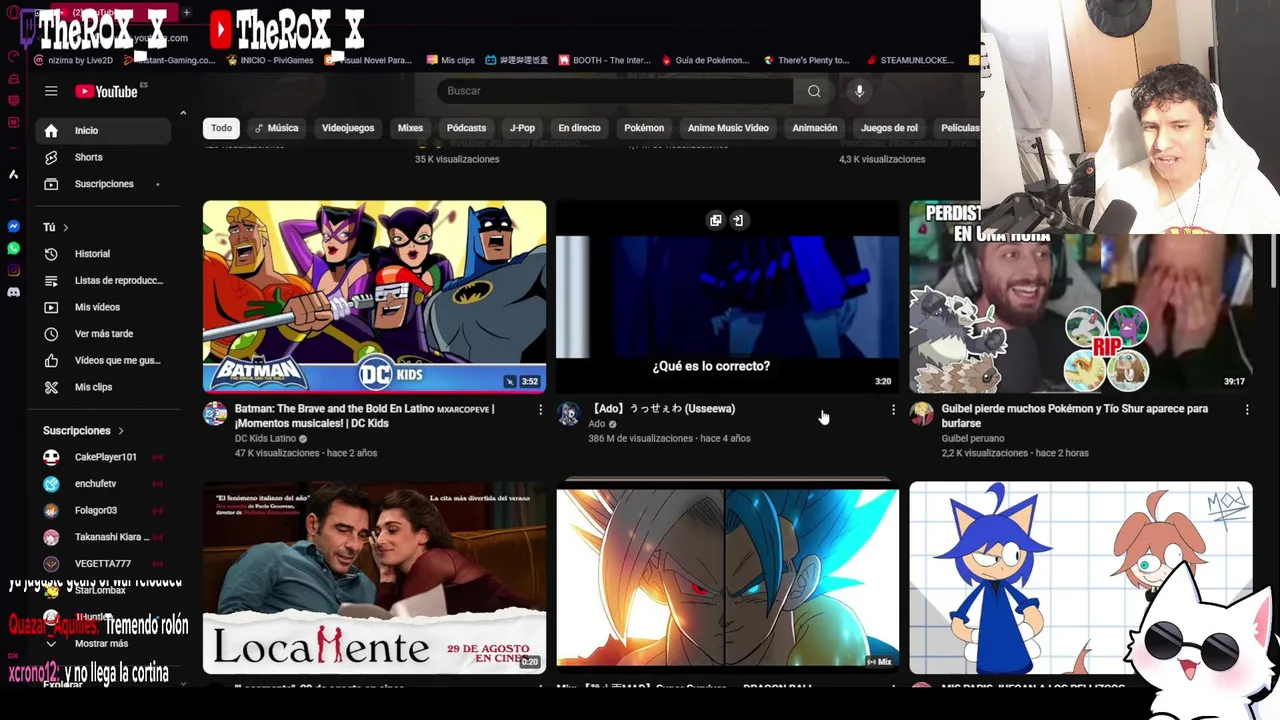The width and height of the screenshot is (1280, 720).
Task: Click the Buscar search field
Action: coord(615,91)
